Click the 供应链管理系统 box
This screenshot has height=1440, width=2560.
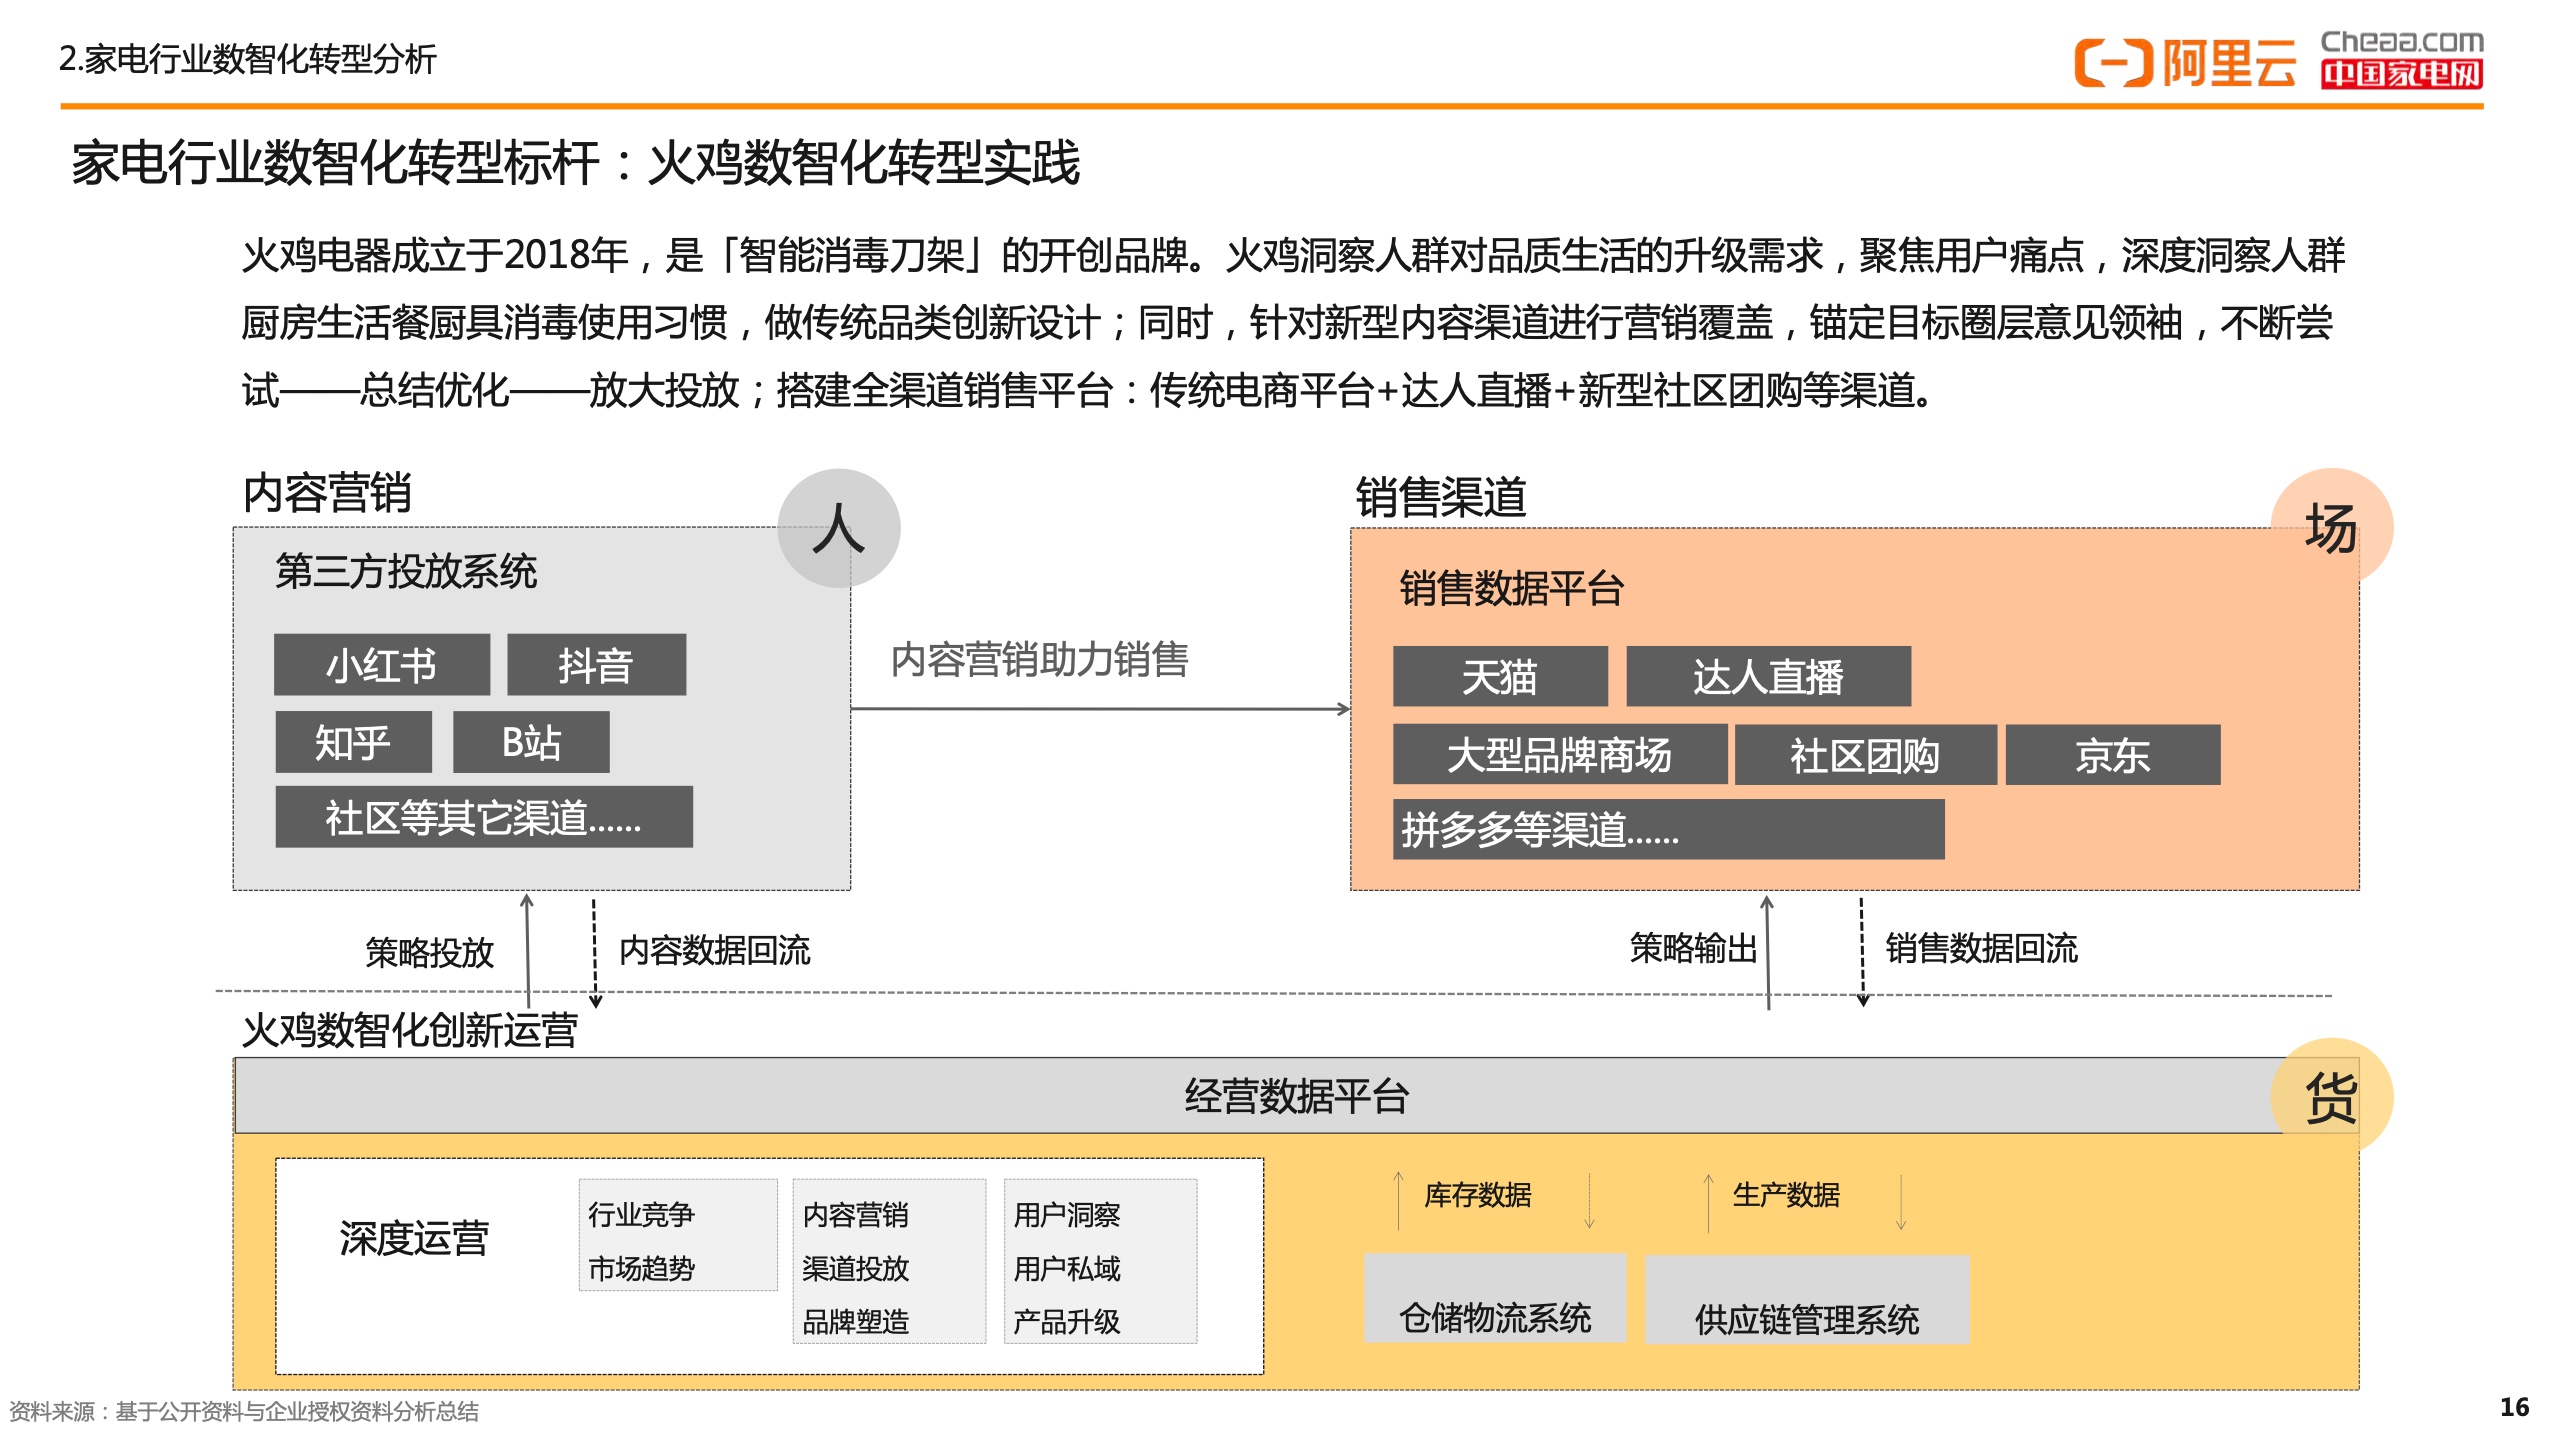[x=1807, y=1299]
